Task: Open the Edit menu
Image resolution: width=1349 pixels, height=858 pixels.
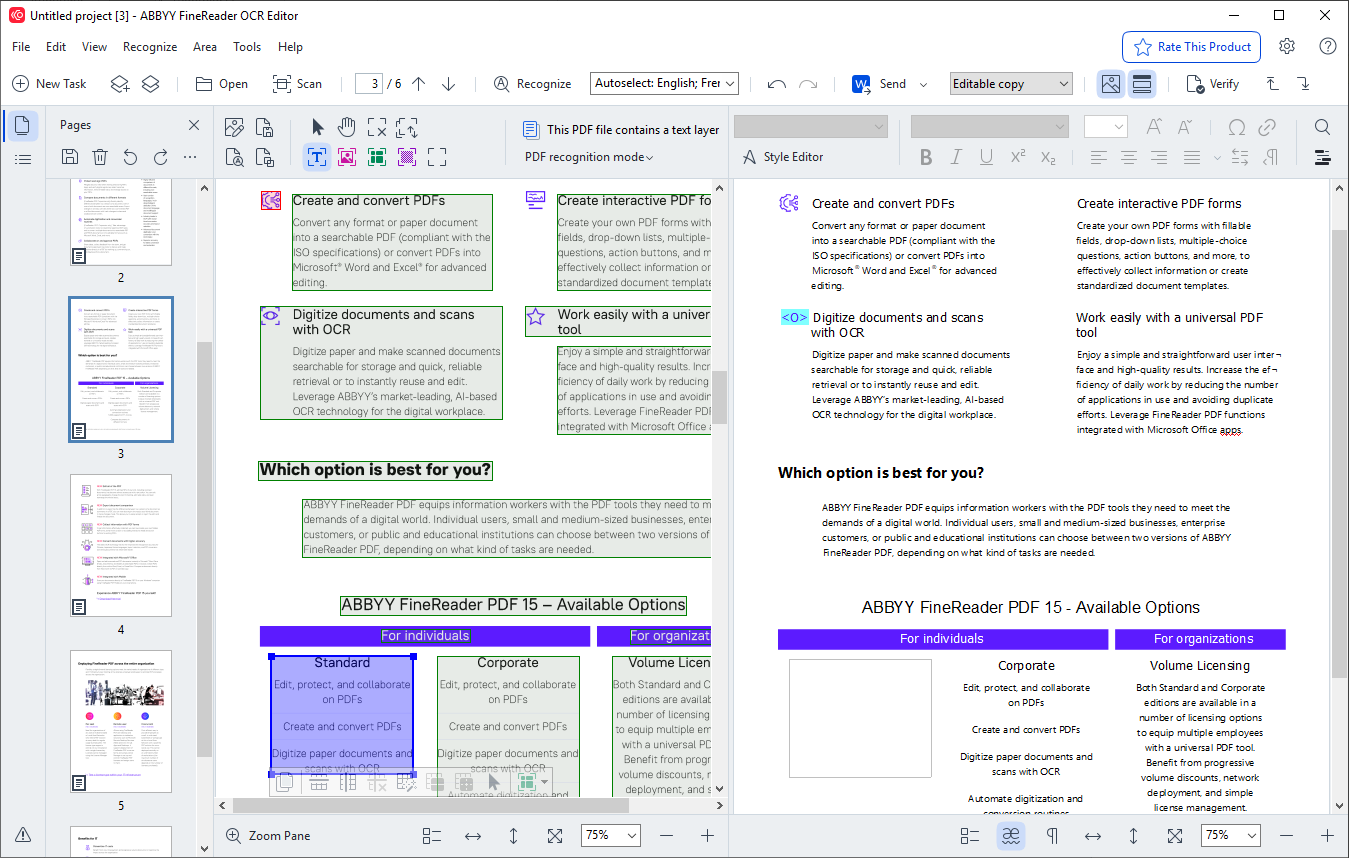Action: tap(56, 47)
